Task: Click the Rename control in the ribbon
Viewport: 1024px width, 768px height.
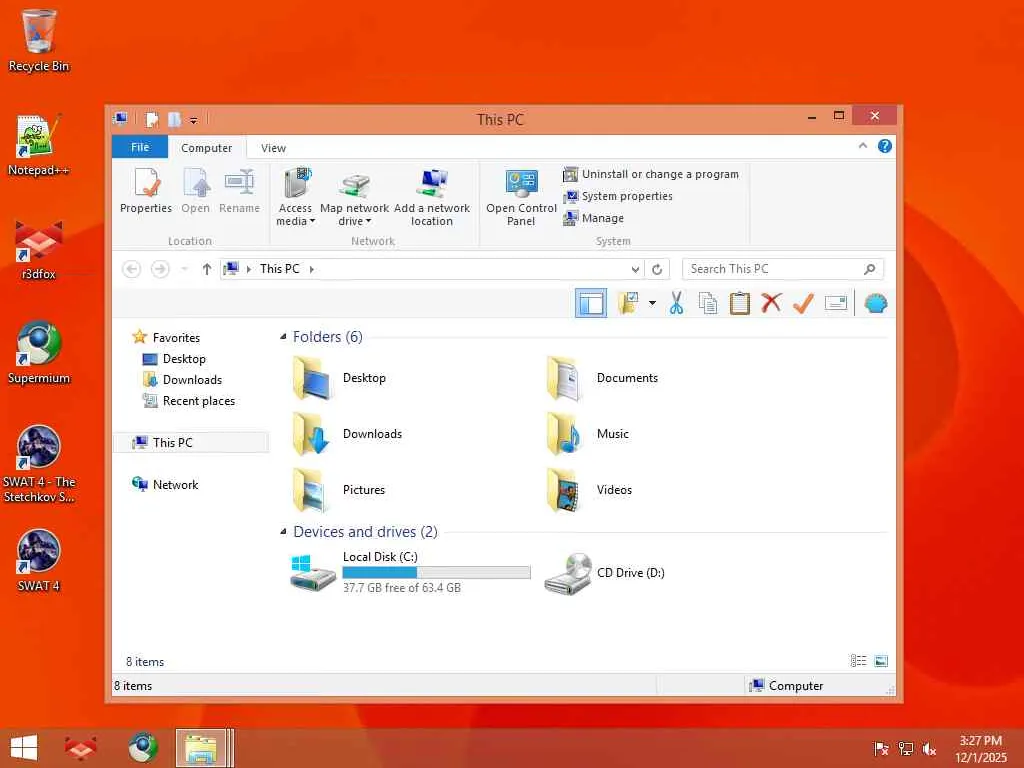Action: (x=239, y=191)
